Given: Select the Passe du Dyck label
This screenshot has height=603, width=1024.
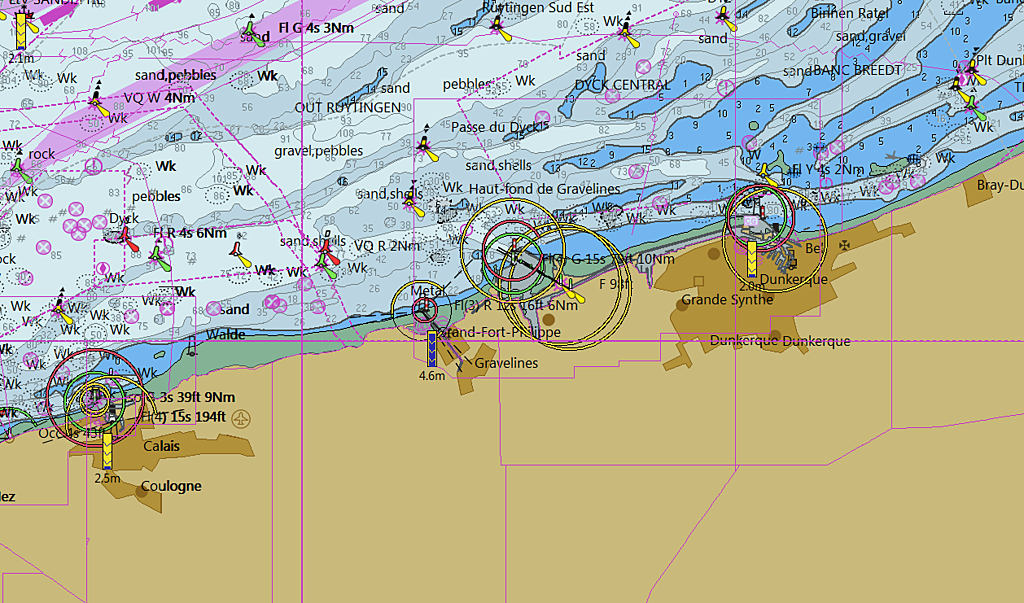Looking at the screenshot, I should pyautogui.click(x=496, y=127).
